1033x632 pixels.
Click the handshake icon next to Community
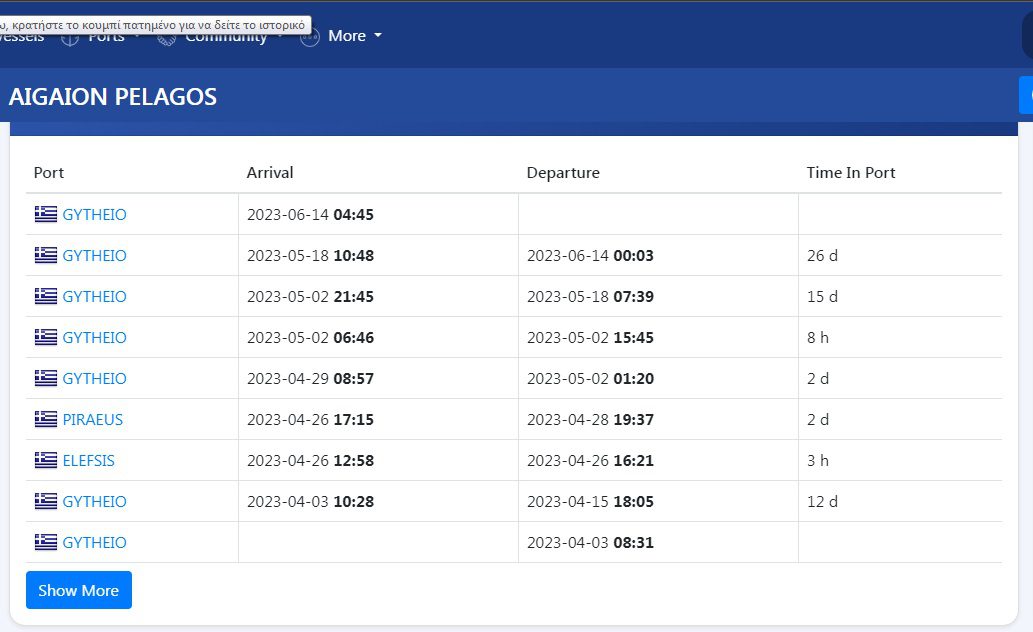point(167,38)
